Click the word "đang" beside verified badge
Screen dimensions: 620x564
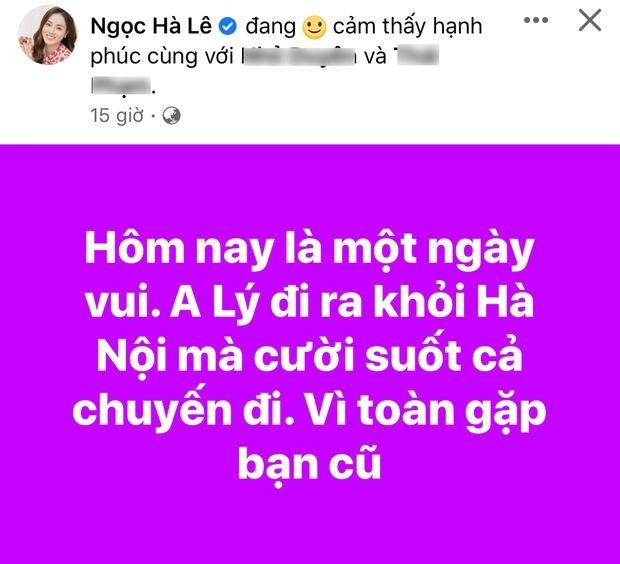point(271,27)
